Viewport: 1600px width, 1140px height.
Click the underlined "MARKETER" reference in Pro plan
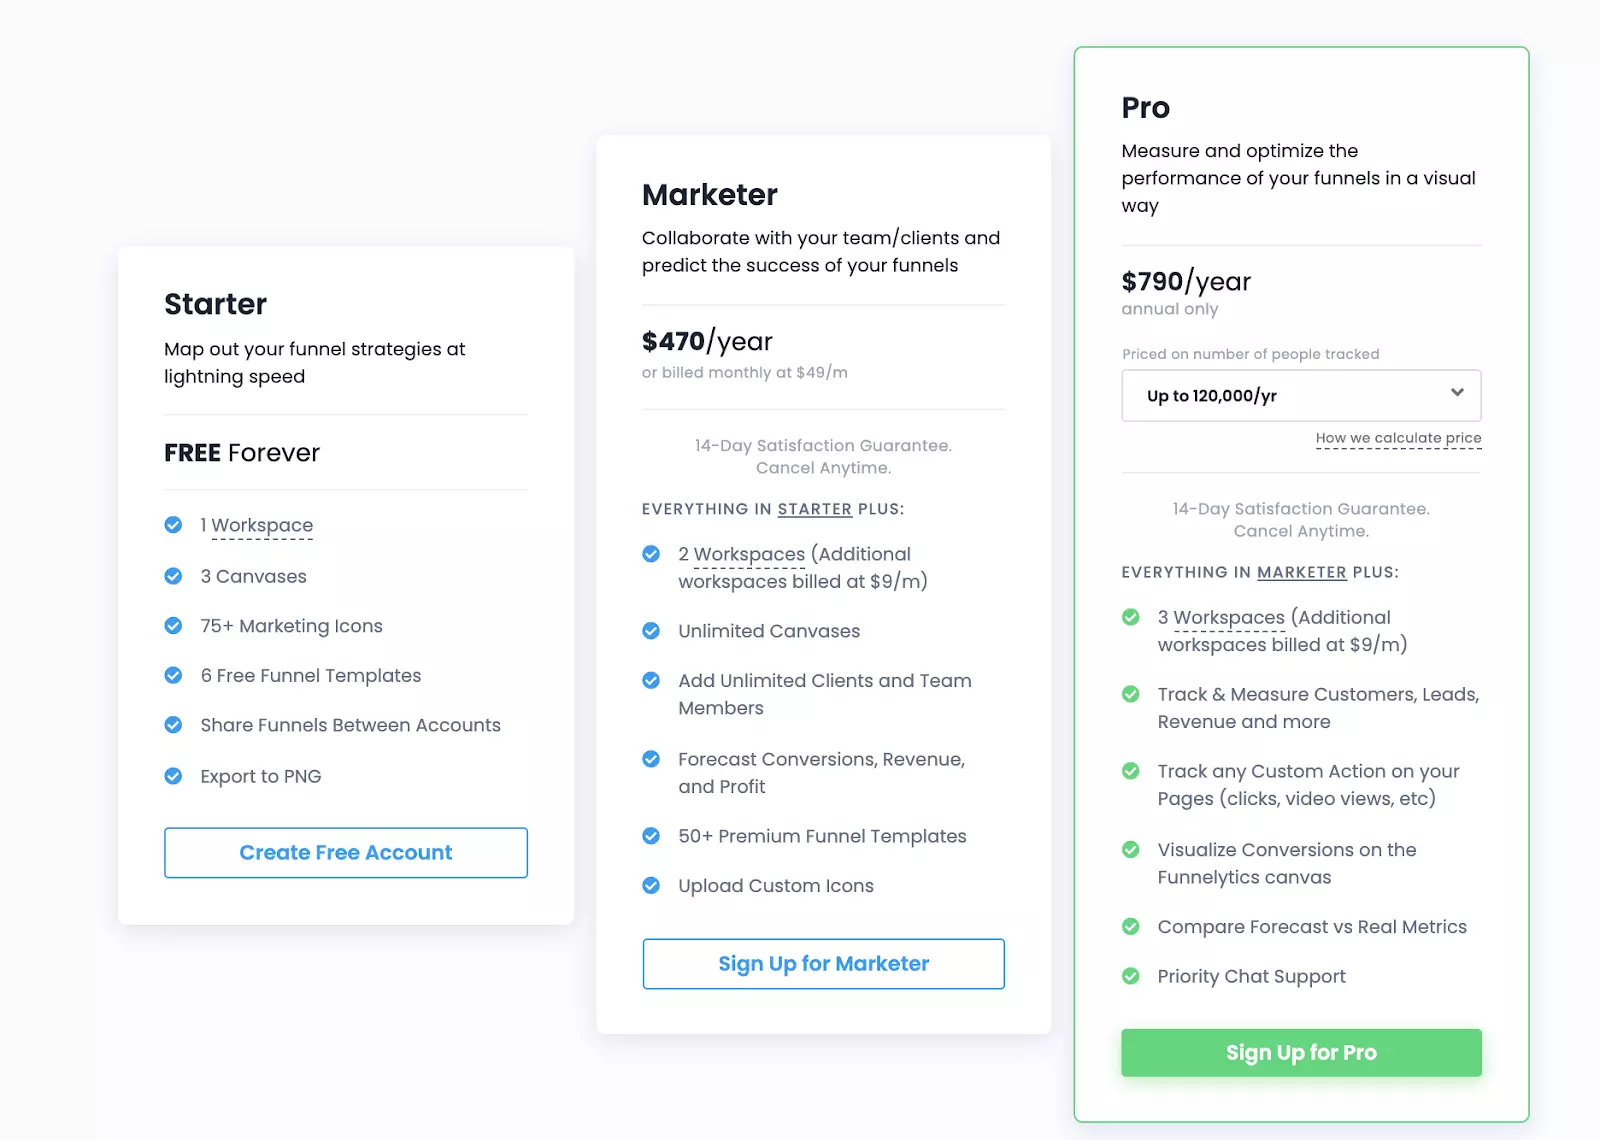tap(1302, 572)
